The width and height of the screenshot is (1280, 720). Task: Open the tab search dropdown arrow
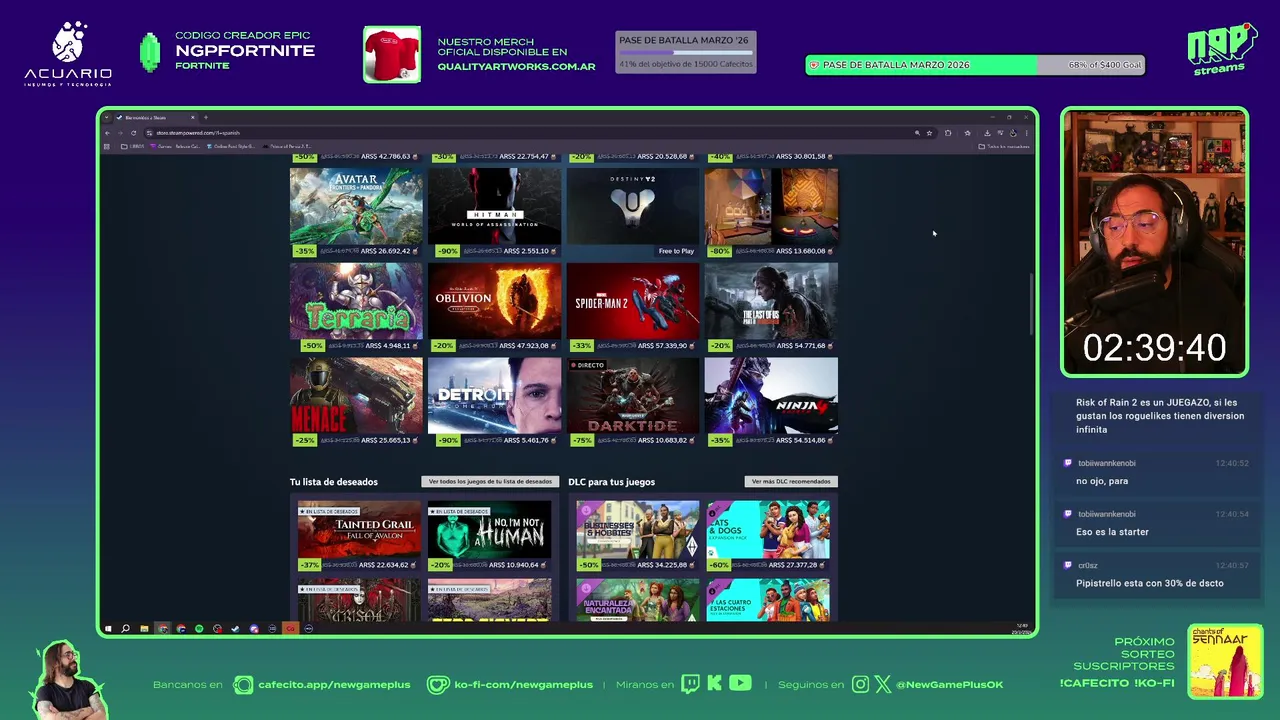coord(106,117)
